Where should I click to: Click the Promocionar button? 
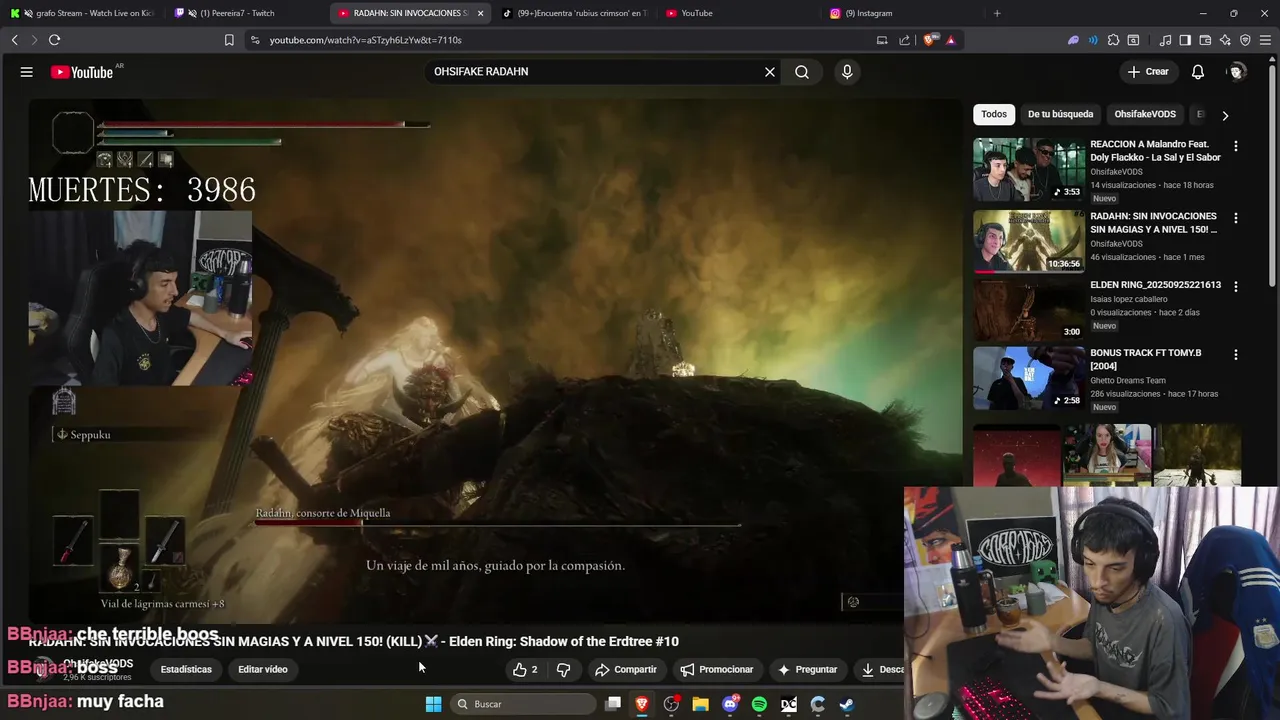coord(717,670)
